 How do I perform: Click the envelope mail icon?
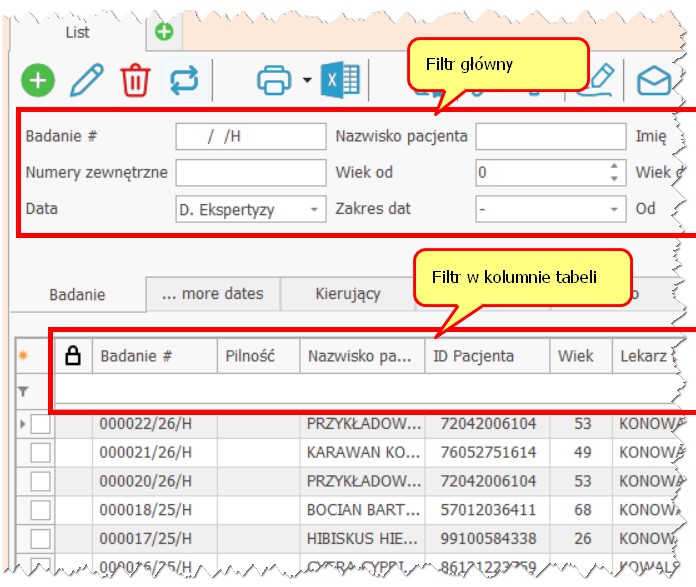(654, 79)
